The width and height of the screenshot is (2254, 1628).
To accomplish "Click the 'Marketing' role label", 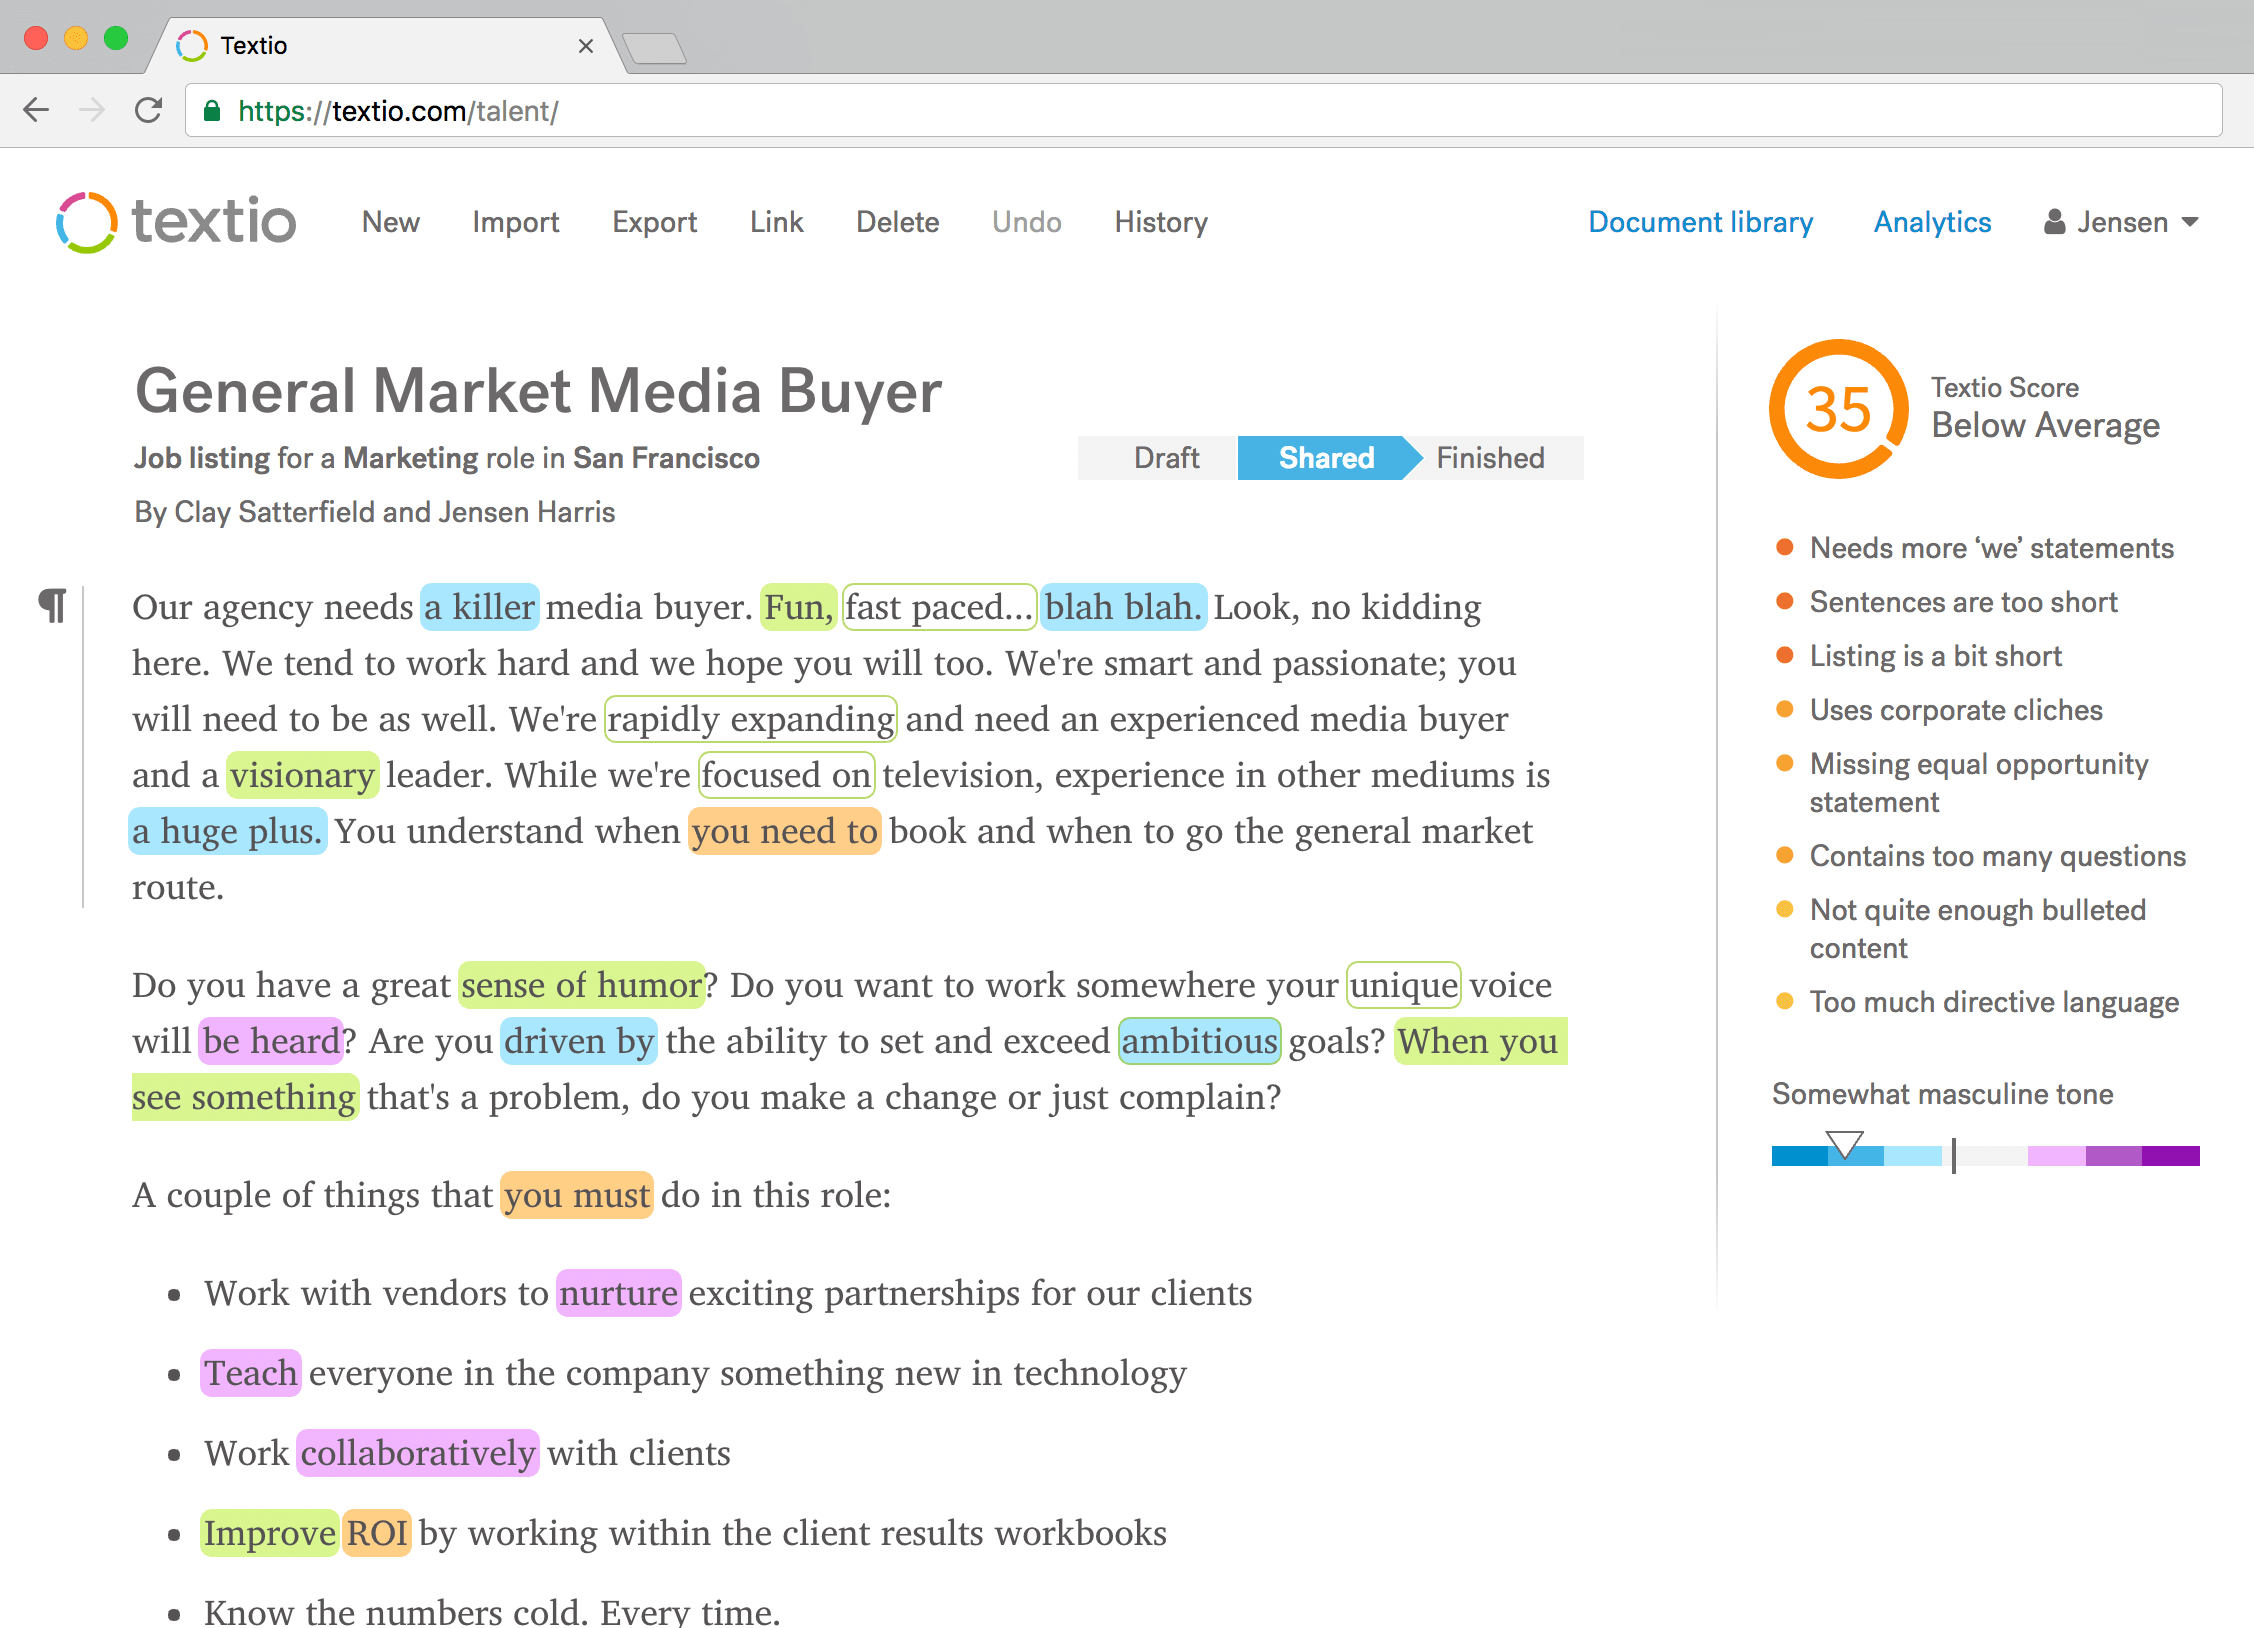I will pyautogui.click(x=411, y=458).
